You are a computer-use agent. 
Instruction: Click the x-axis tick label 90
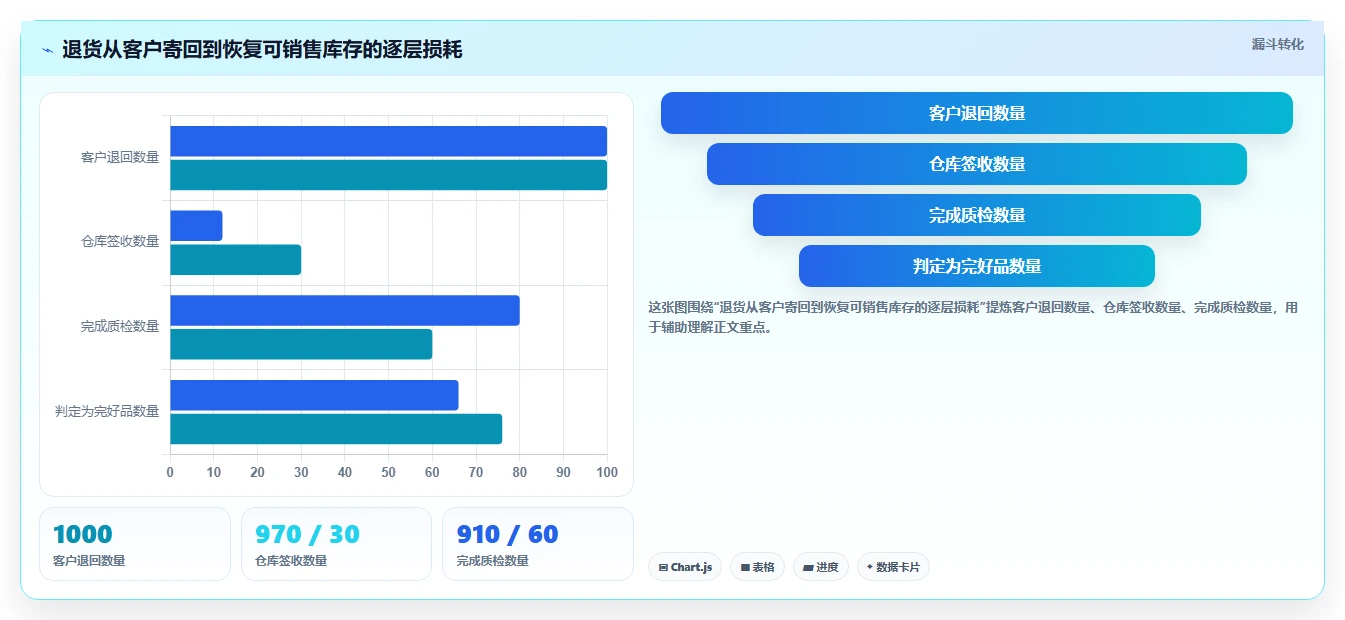tap(563, 472)
